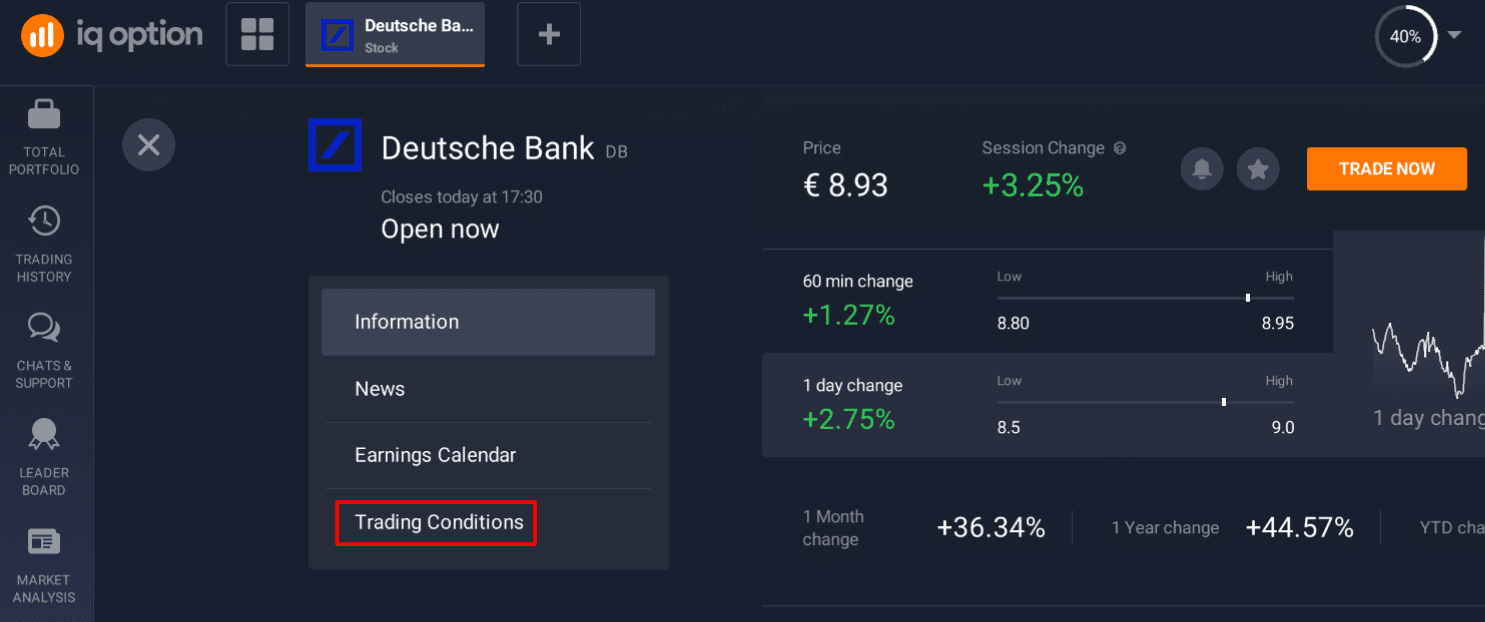This screenshot has width=1485, height=622.
Task: Switch to the Deutsche Bank stock tab
Action: (394, 33)
